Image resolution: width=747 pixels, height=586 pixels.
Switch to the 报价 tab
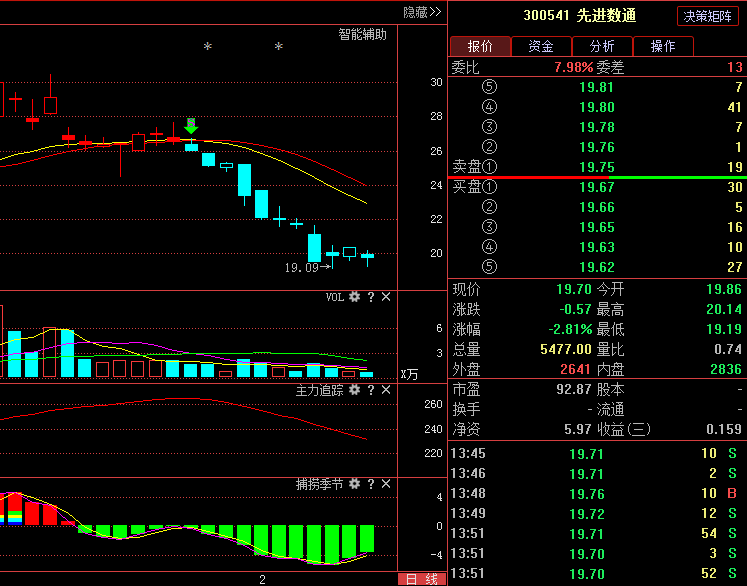tap(480, 46)
